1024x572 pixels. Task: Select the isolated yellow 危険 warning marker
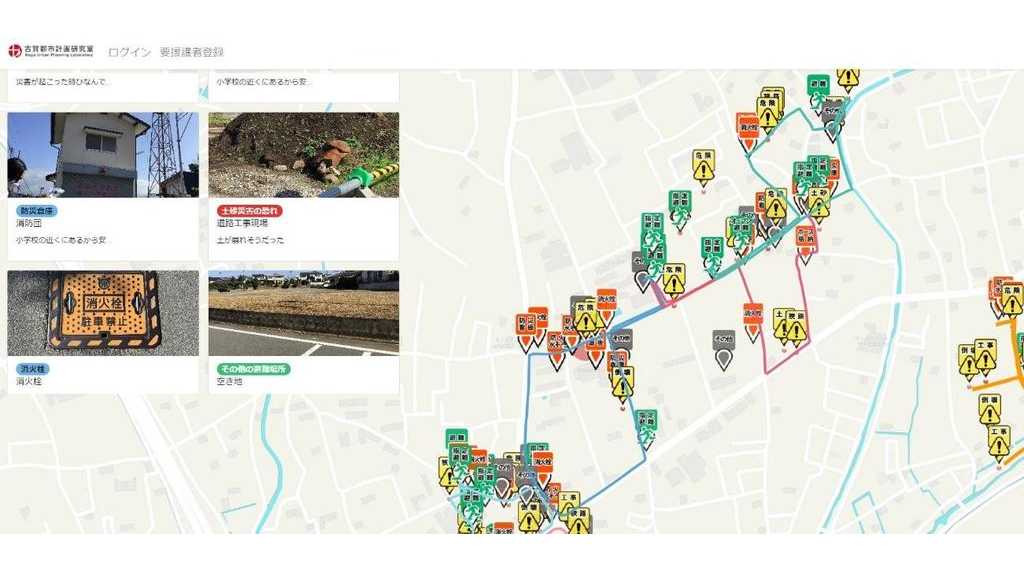coord(704,168)
